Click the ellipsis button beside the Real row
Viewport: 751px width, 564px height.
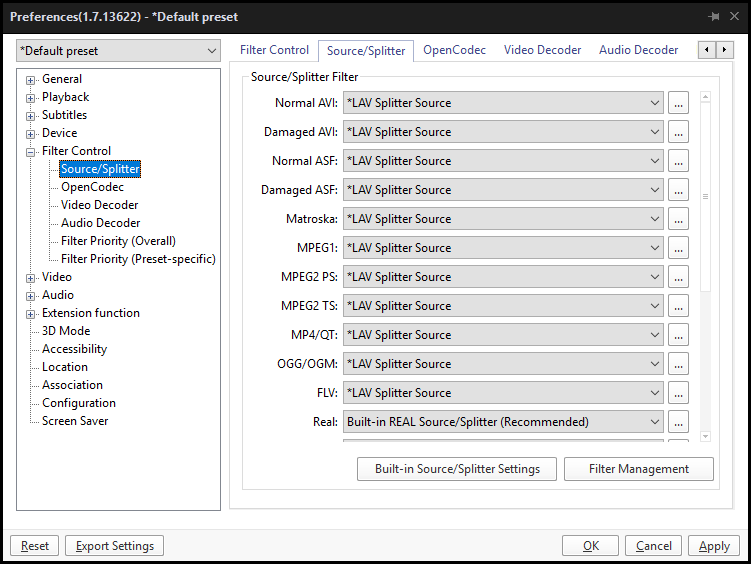point(679,422)
